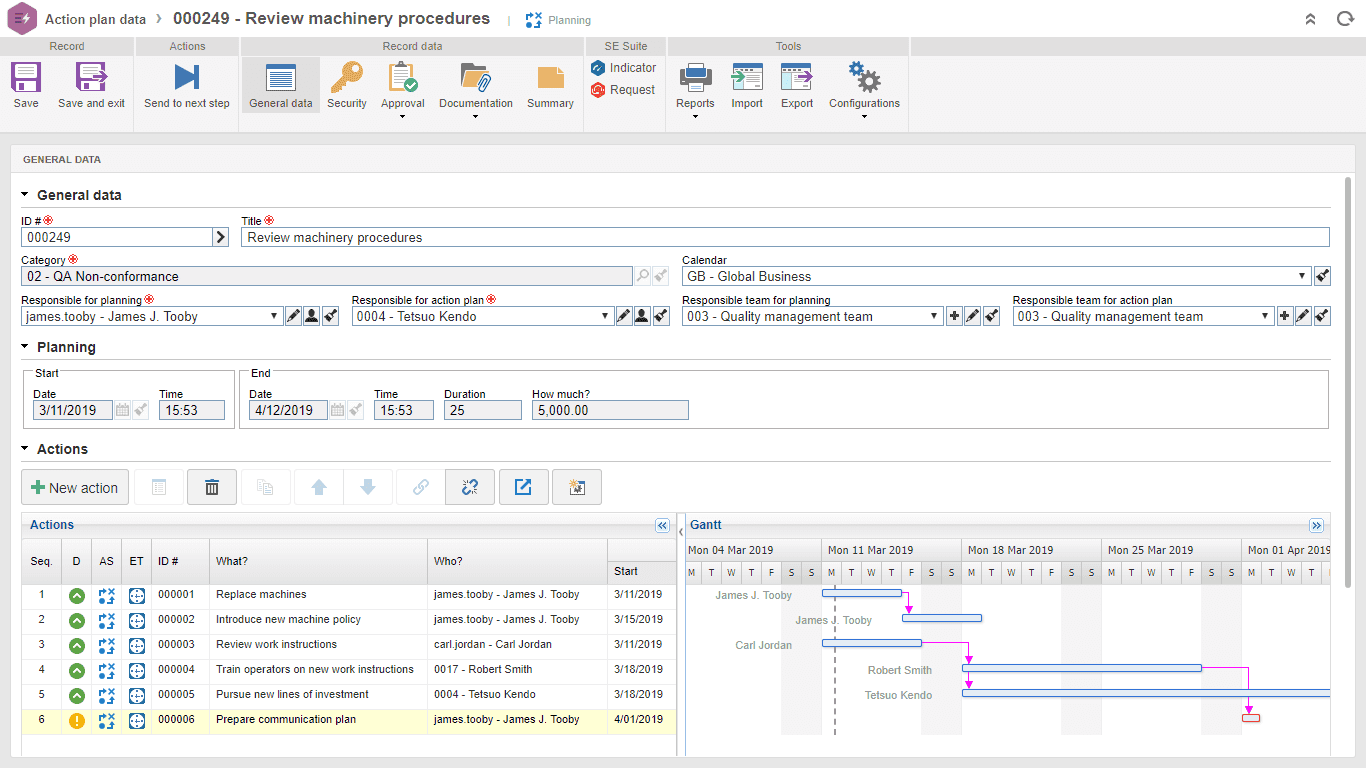
Task: Open the Configurations gears menu
Action: tap(864, 88)
